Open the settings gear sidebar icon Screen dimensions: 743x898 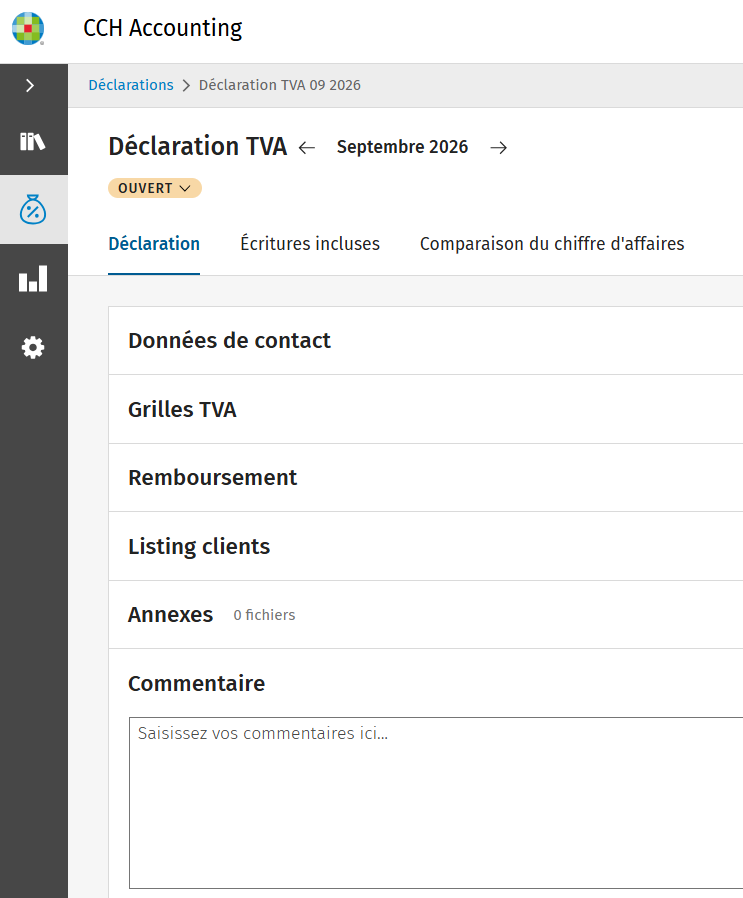click(x=33, y=347)
